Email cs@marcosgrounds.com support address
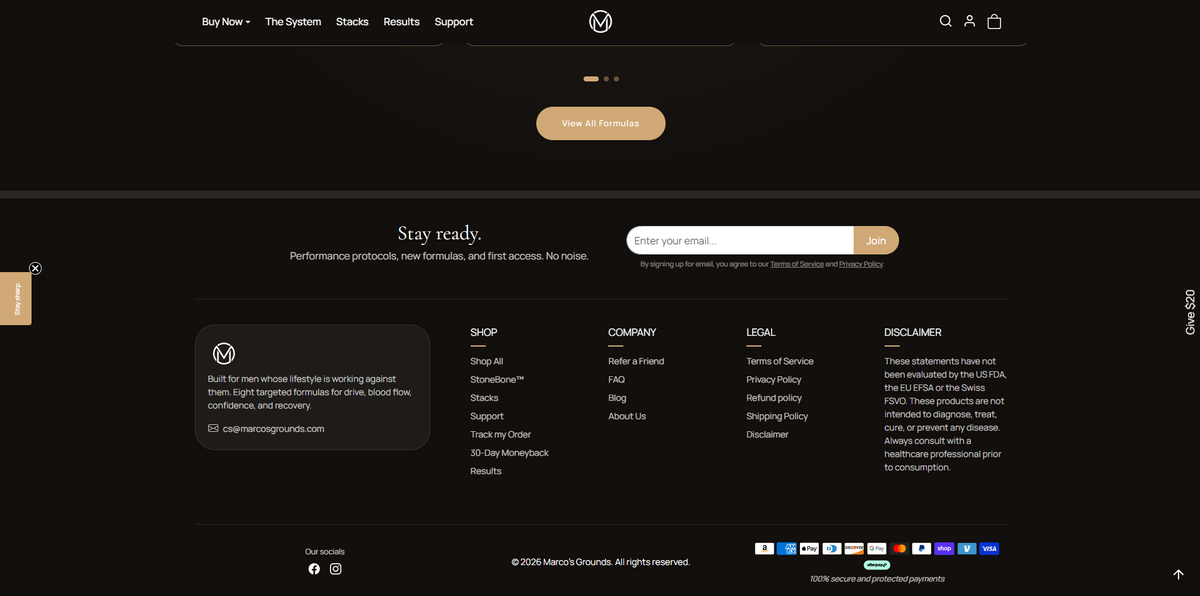The width and height of the screenshot is (1200, 596). [x=273, y=428]
